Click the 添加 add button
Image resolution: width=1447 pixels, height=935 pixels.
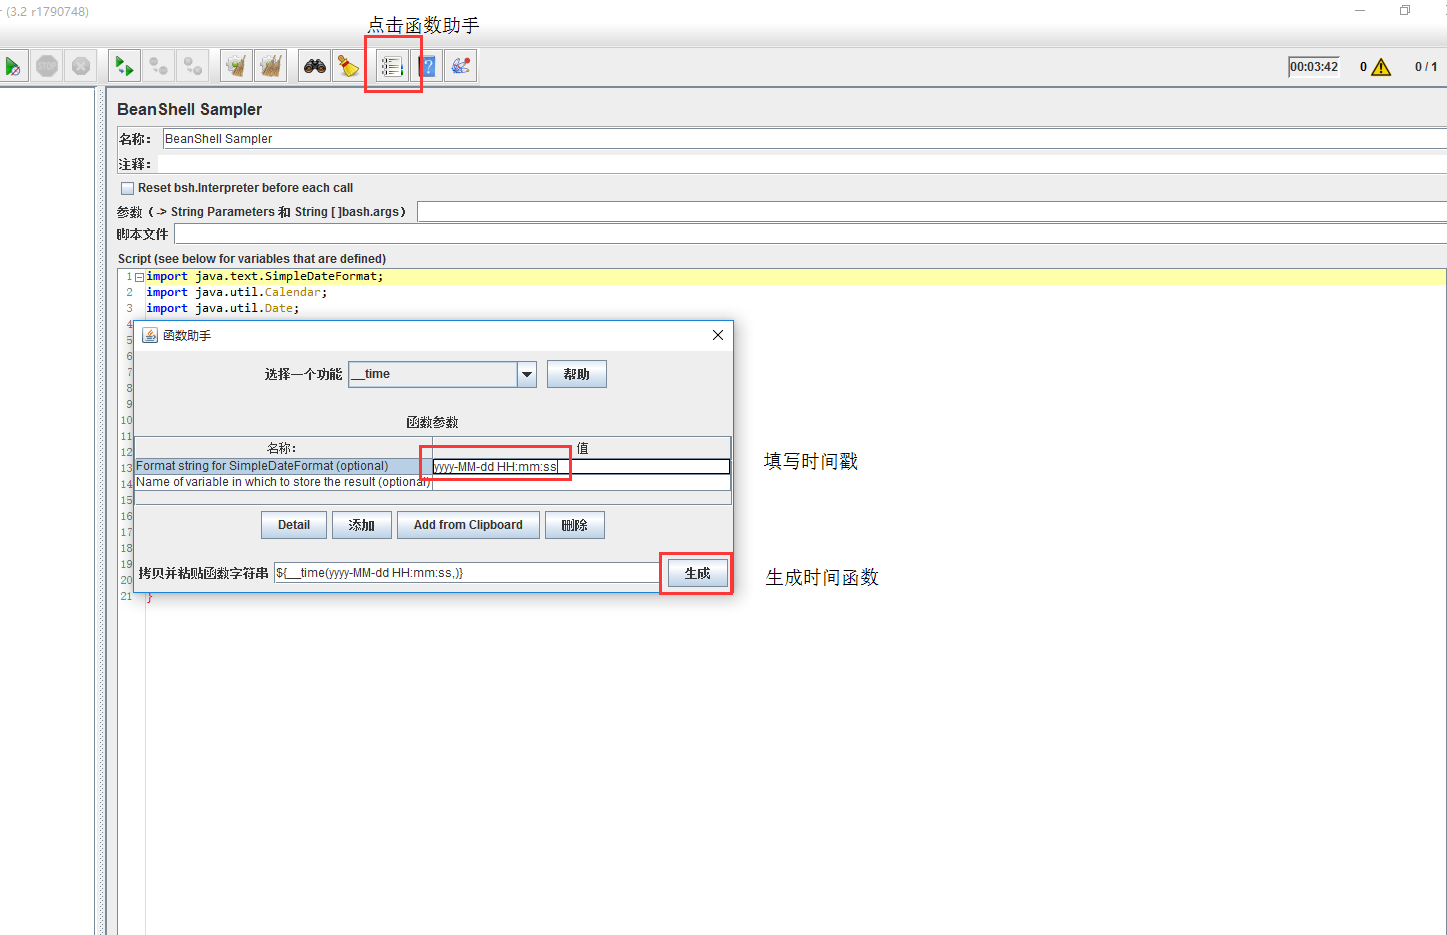(361, 525)
